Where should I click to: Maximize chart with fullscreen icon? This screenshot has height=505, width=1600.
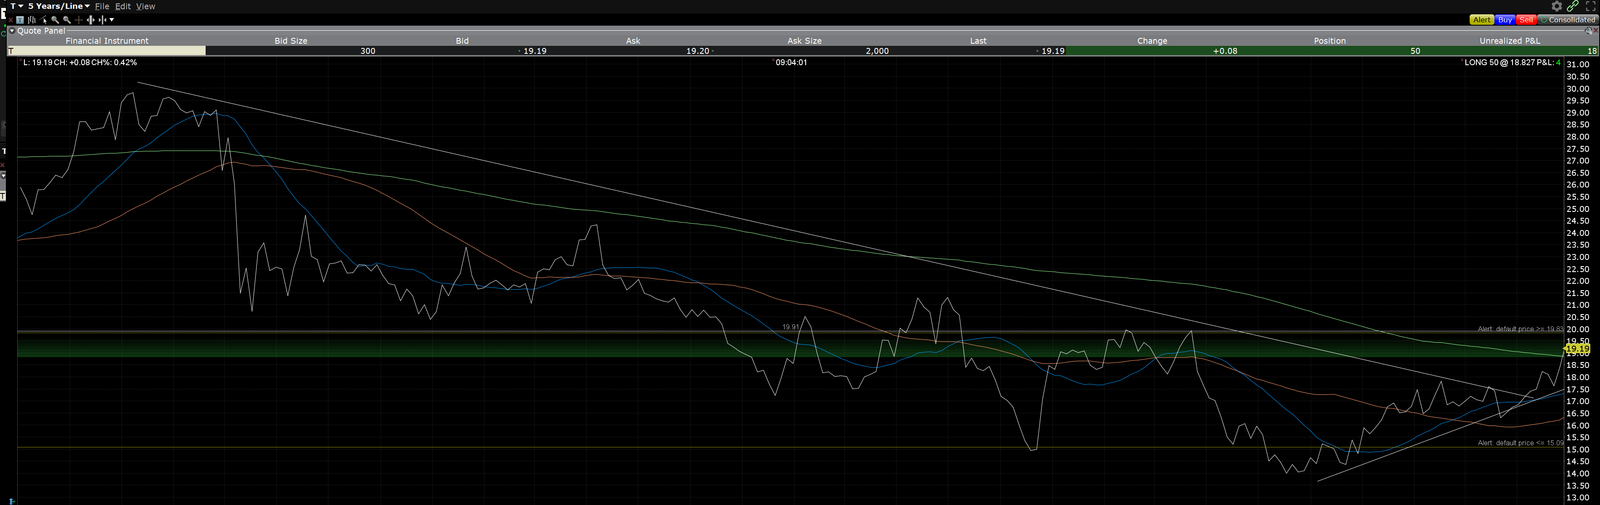point(1591,6)
